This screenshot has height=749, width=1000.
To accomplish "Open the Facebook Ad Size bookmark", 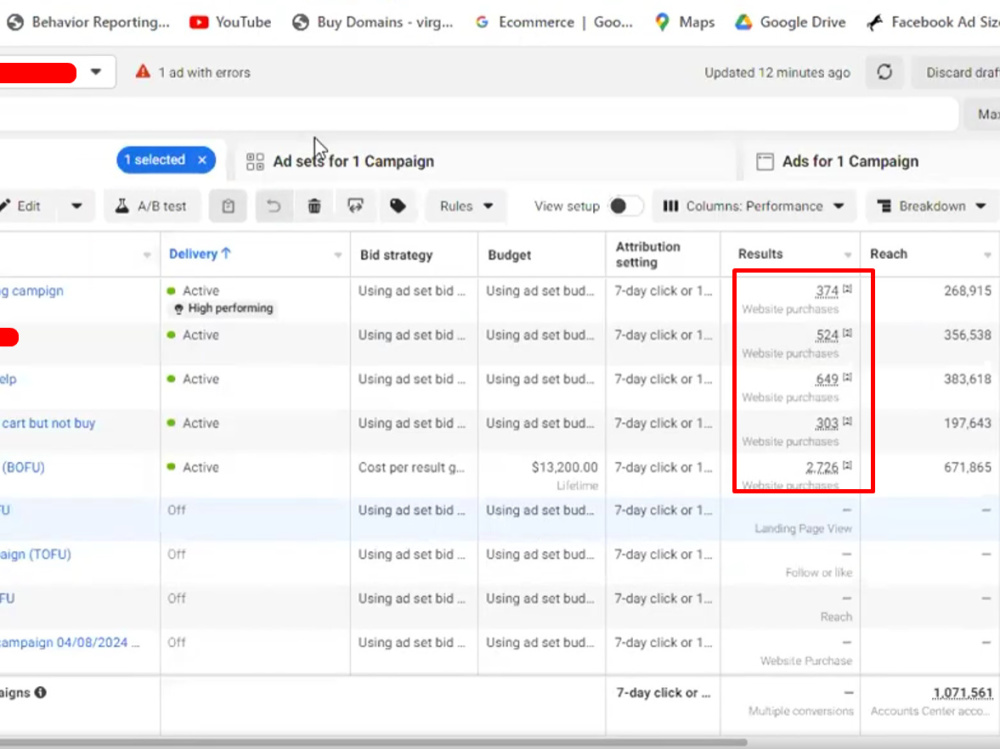I will coord(932,22).
